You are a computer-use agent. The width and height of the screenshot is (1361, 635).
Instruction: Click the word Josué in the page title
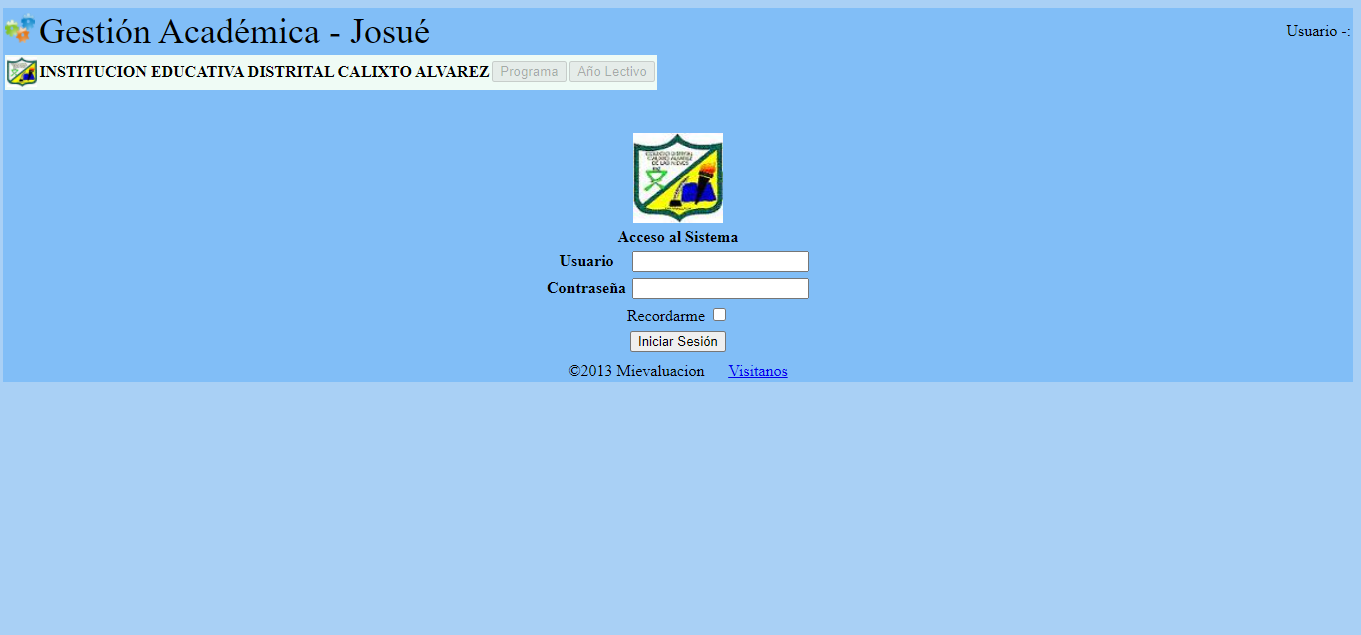click(390, 32)
